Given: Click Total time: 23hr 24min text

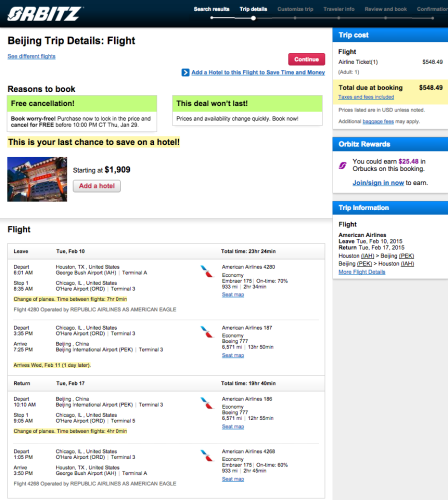Looking at the screenshot, I should pyautogui.click(x=248, y=251).
